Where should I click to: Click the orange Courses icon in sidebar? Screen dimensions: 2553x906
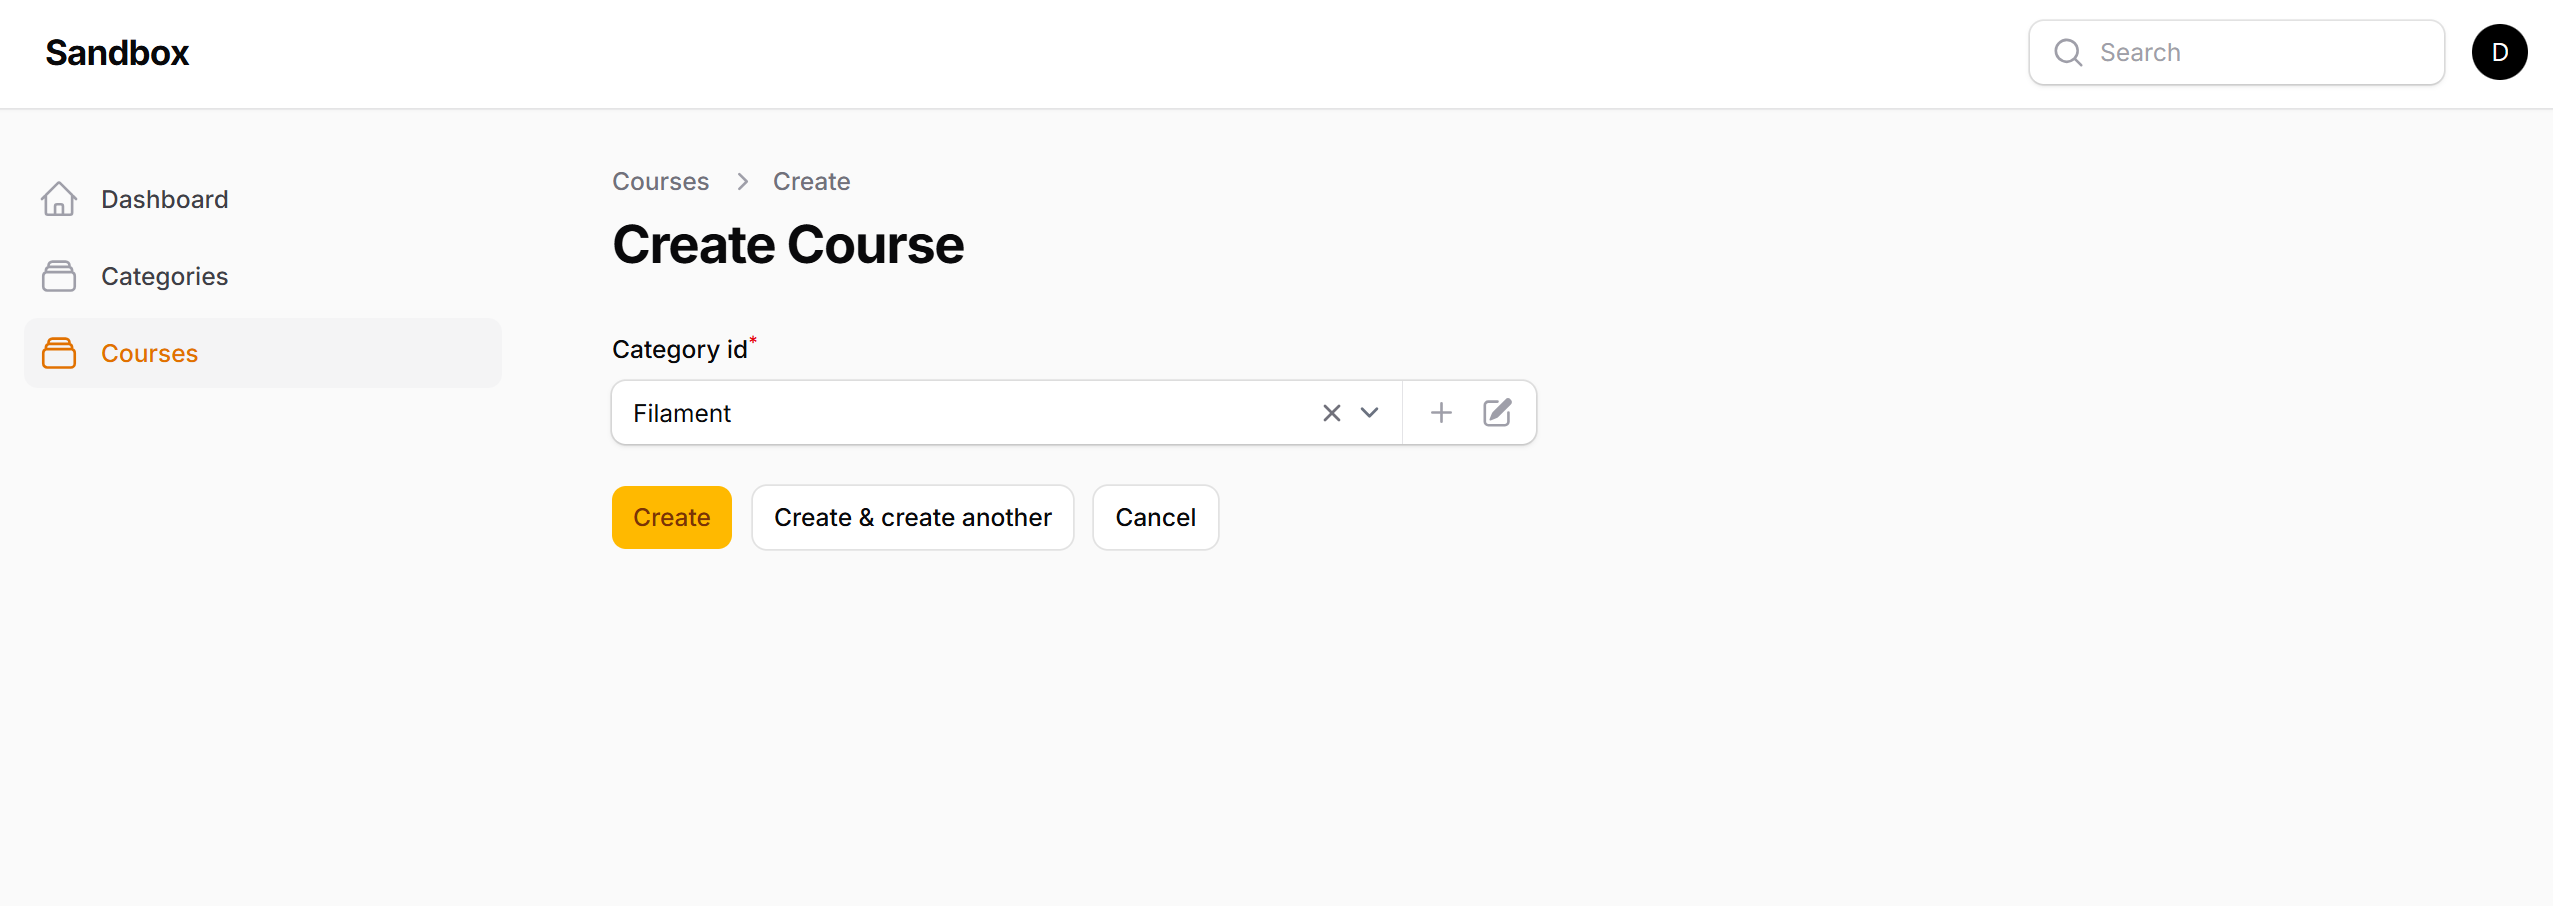(59, 353)
